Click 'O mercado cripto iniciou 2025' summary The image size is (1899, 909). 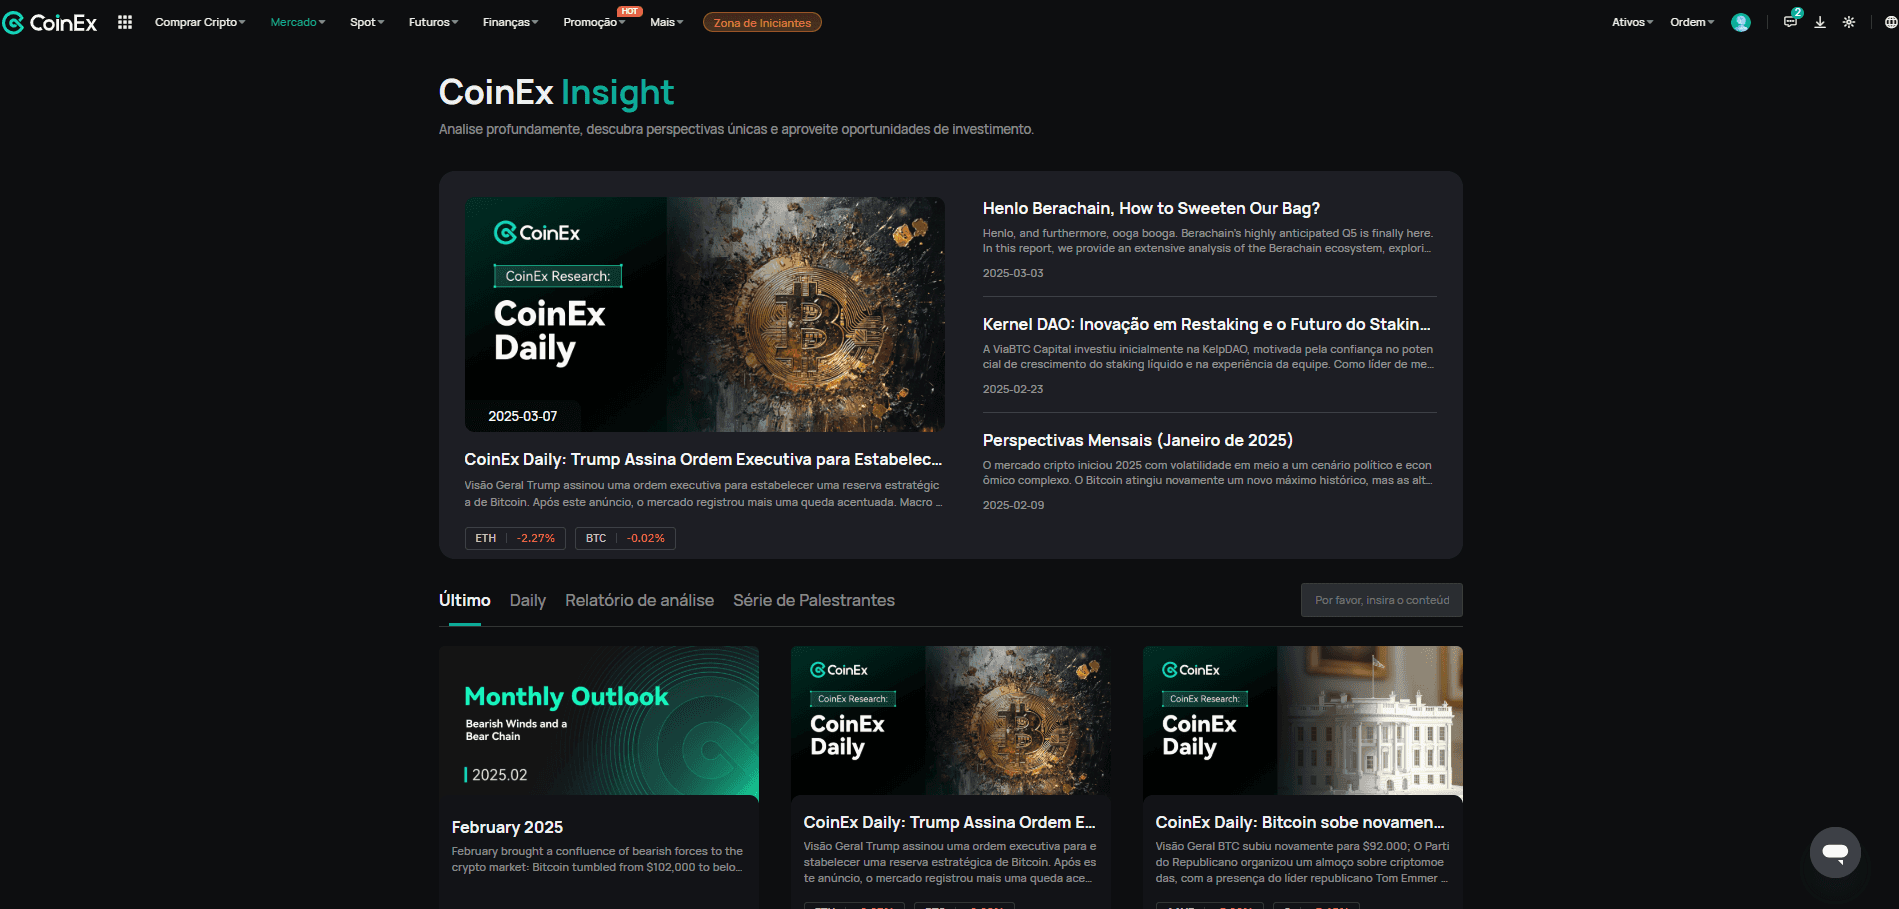1208,473
